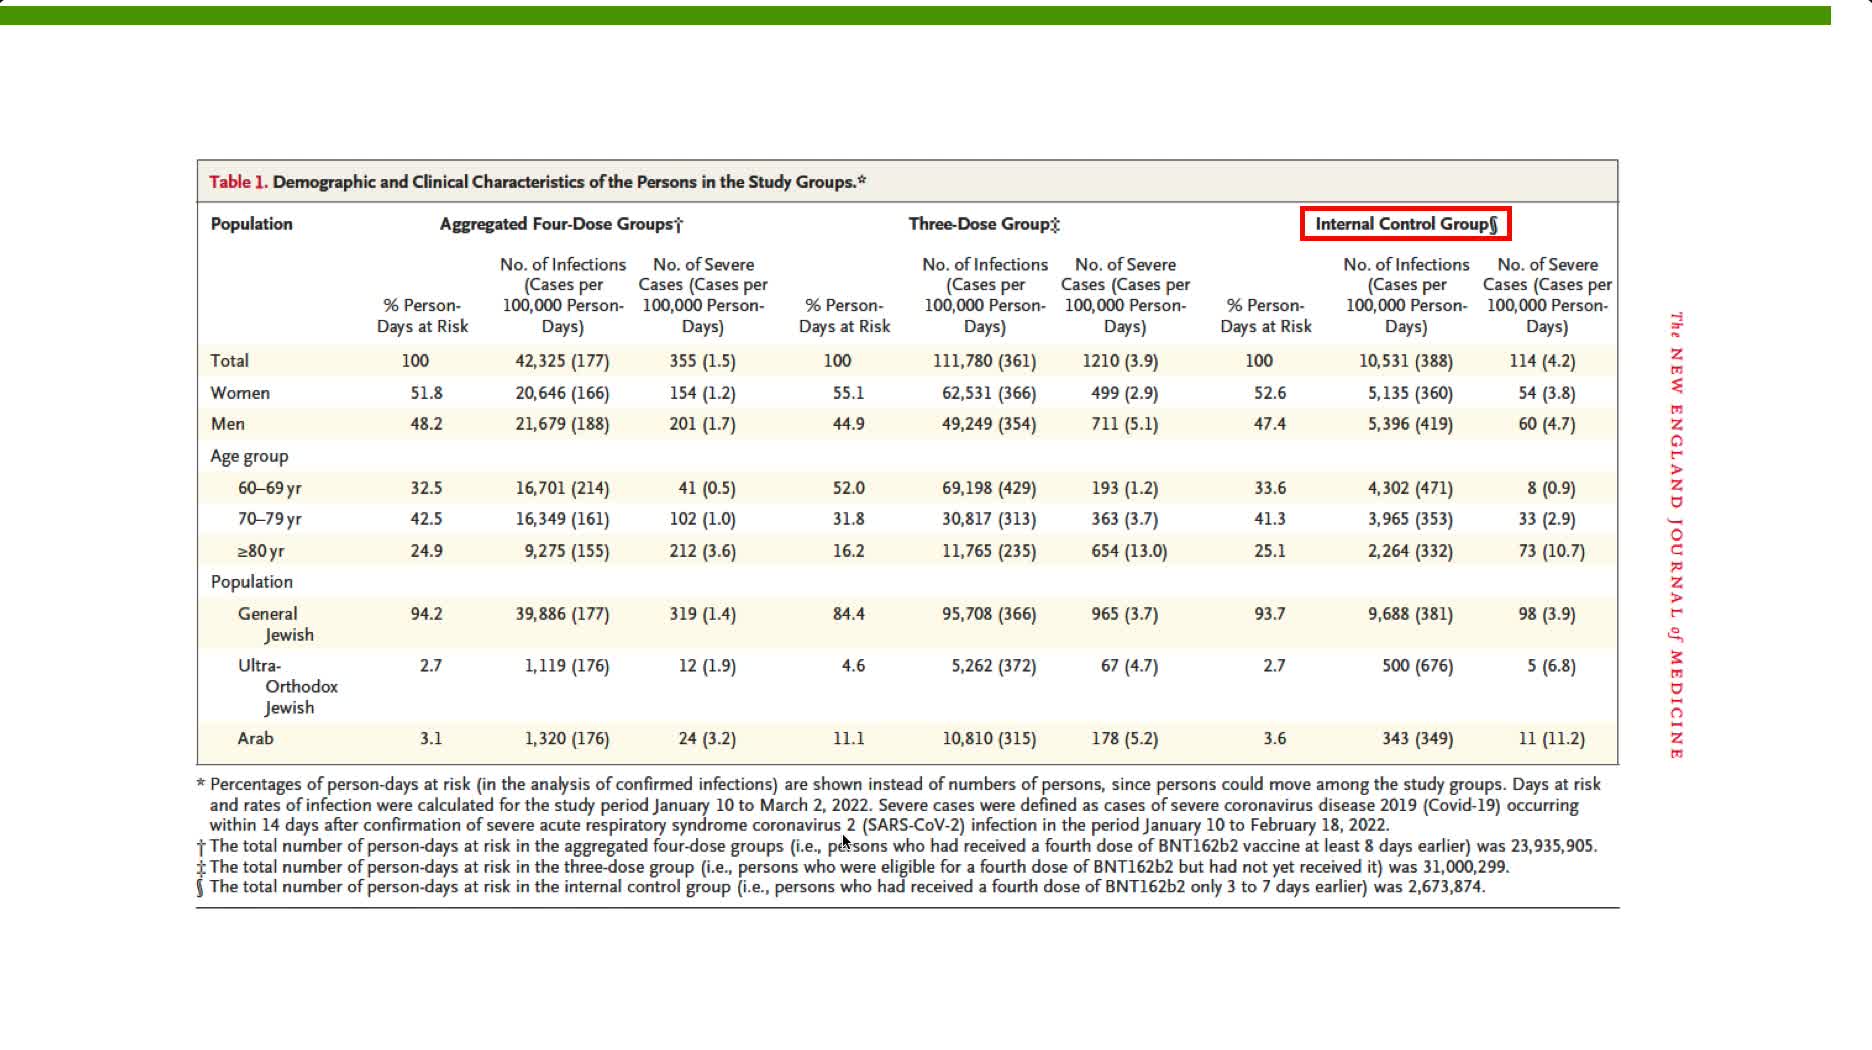This screenshot has width=1872, height=1050.
Task: Click the value '55.1' in Women row
Action: (x=848, y=393)
